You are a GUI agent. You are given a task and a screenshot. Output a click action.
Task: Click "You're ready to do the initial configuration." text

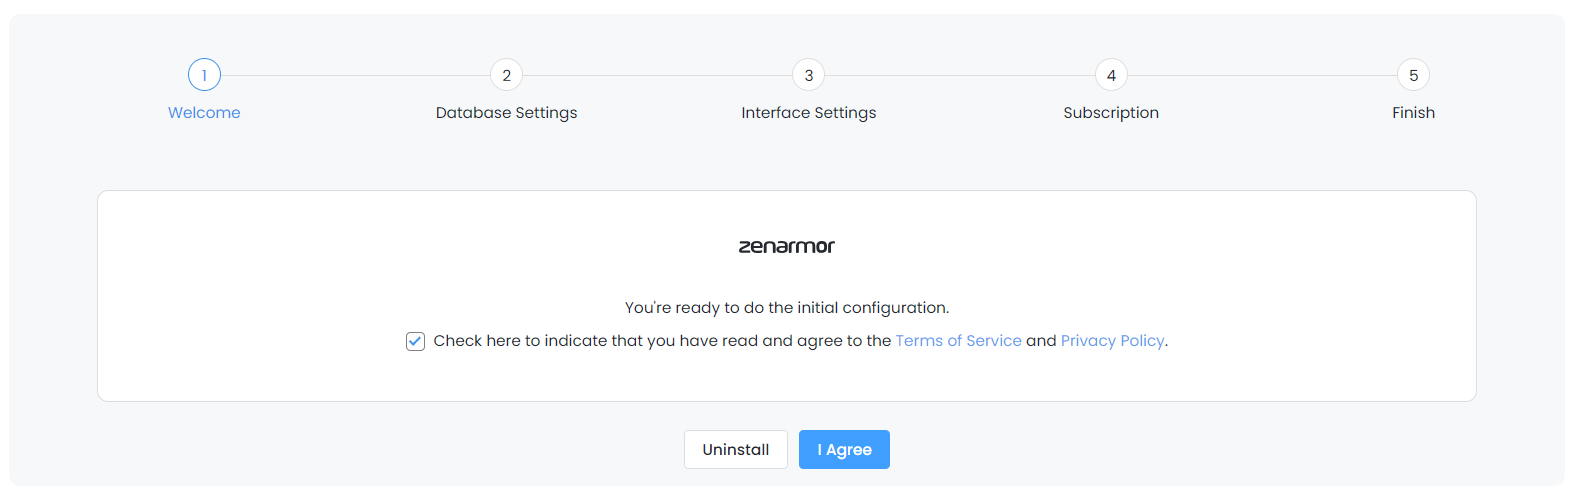point(787,308)
